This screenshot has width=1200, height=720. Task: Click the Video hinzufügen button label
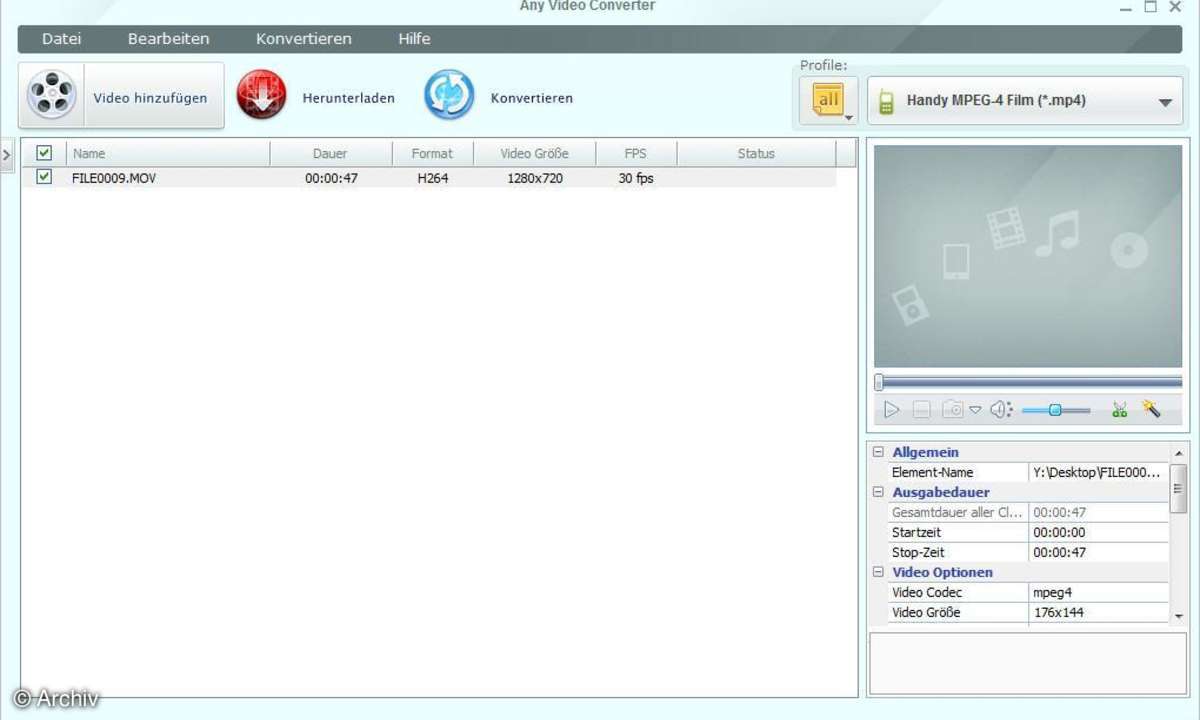[x=150, y=98]
